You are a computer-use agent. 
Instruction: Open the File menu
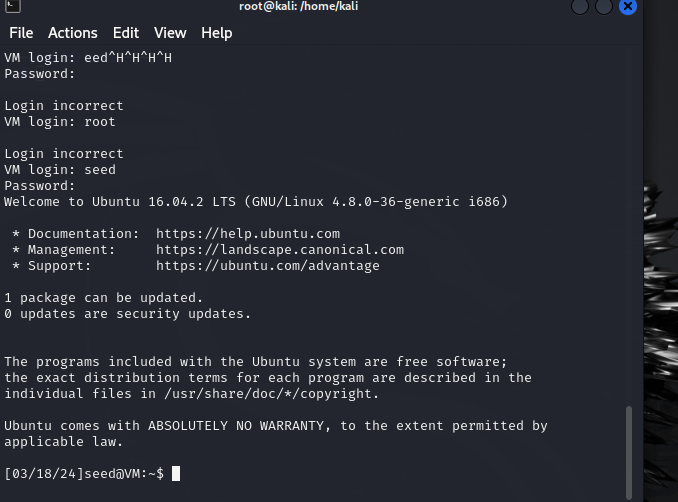21,33
